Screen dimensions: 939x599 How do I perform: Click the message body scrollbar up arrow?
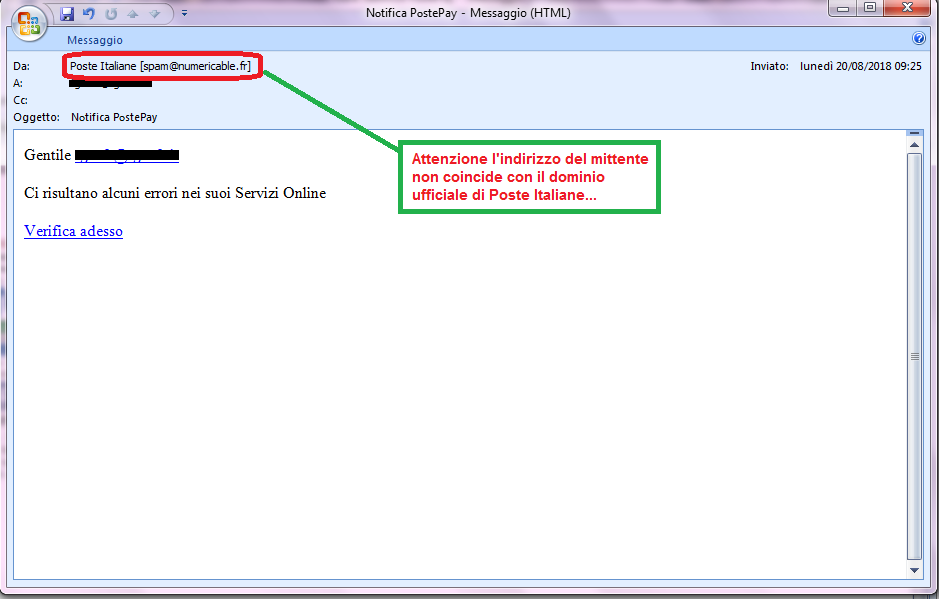click(x=914, y=145)
